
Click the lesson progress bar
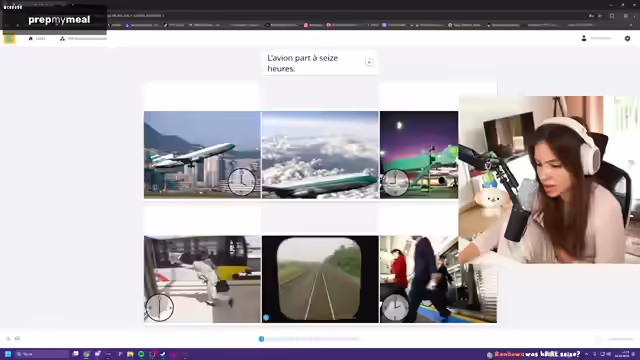pyautogui.click(x=310, y=339)
